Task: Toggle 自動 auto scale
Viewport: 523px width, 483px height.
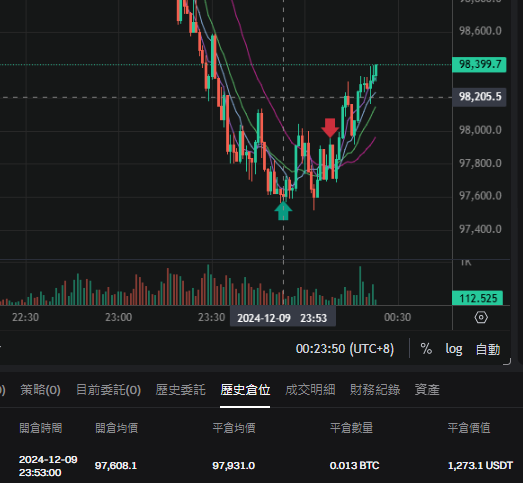Action: (488, 349)
